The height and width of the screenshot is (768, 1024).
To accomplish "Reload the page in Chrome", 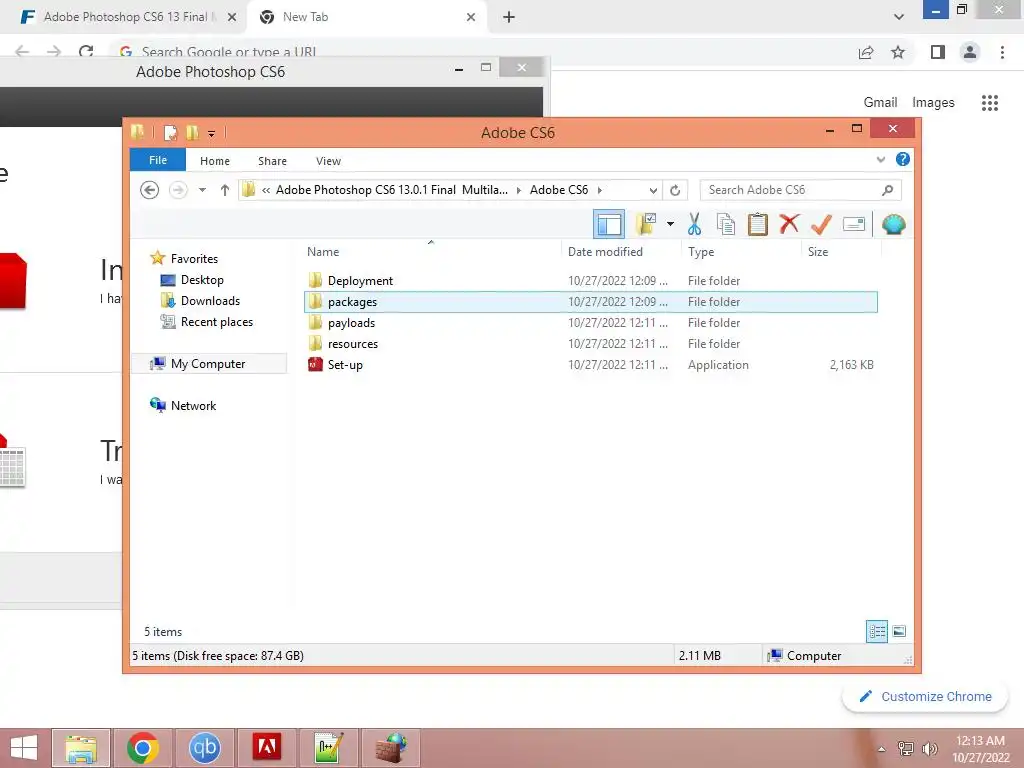I will point(86,51).
